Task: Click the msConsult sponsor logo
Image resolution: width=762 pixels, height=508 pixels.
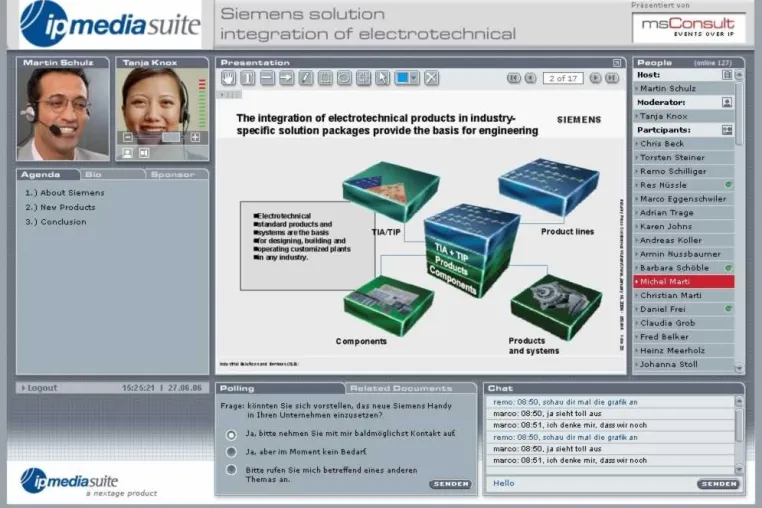Action: tap(689, 28)
